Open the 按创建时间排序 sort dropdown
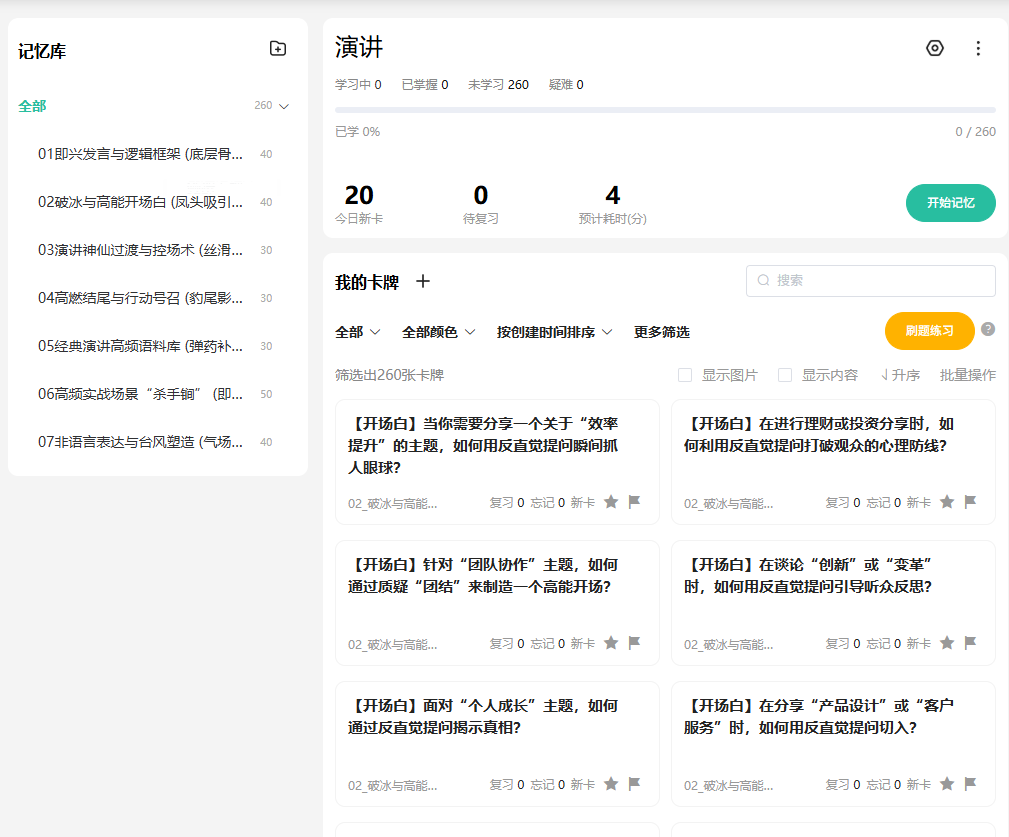This screenshot has height=837, width=1009. point(554,332)
